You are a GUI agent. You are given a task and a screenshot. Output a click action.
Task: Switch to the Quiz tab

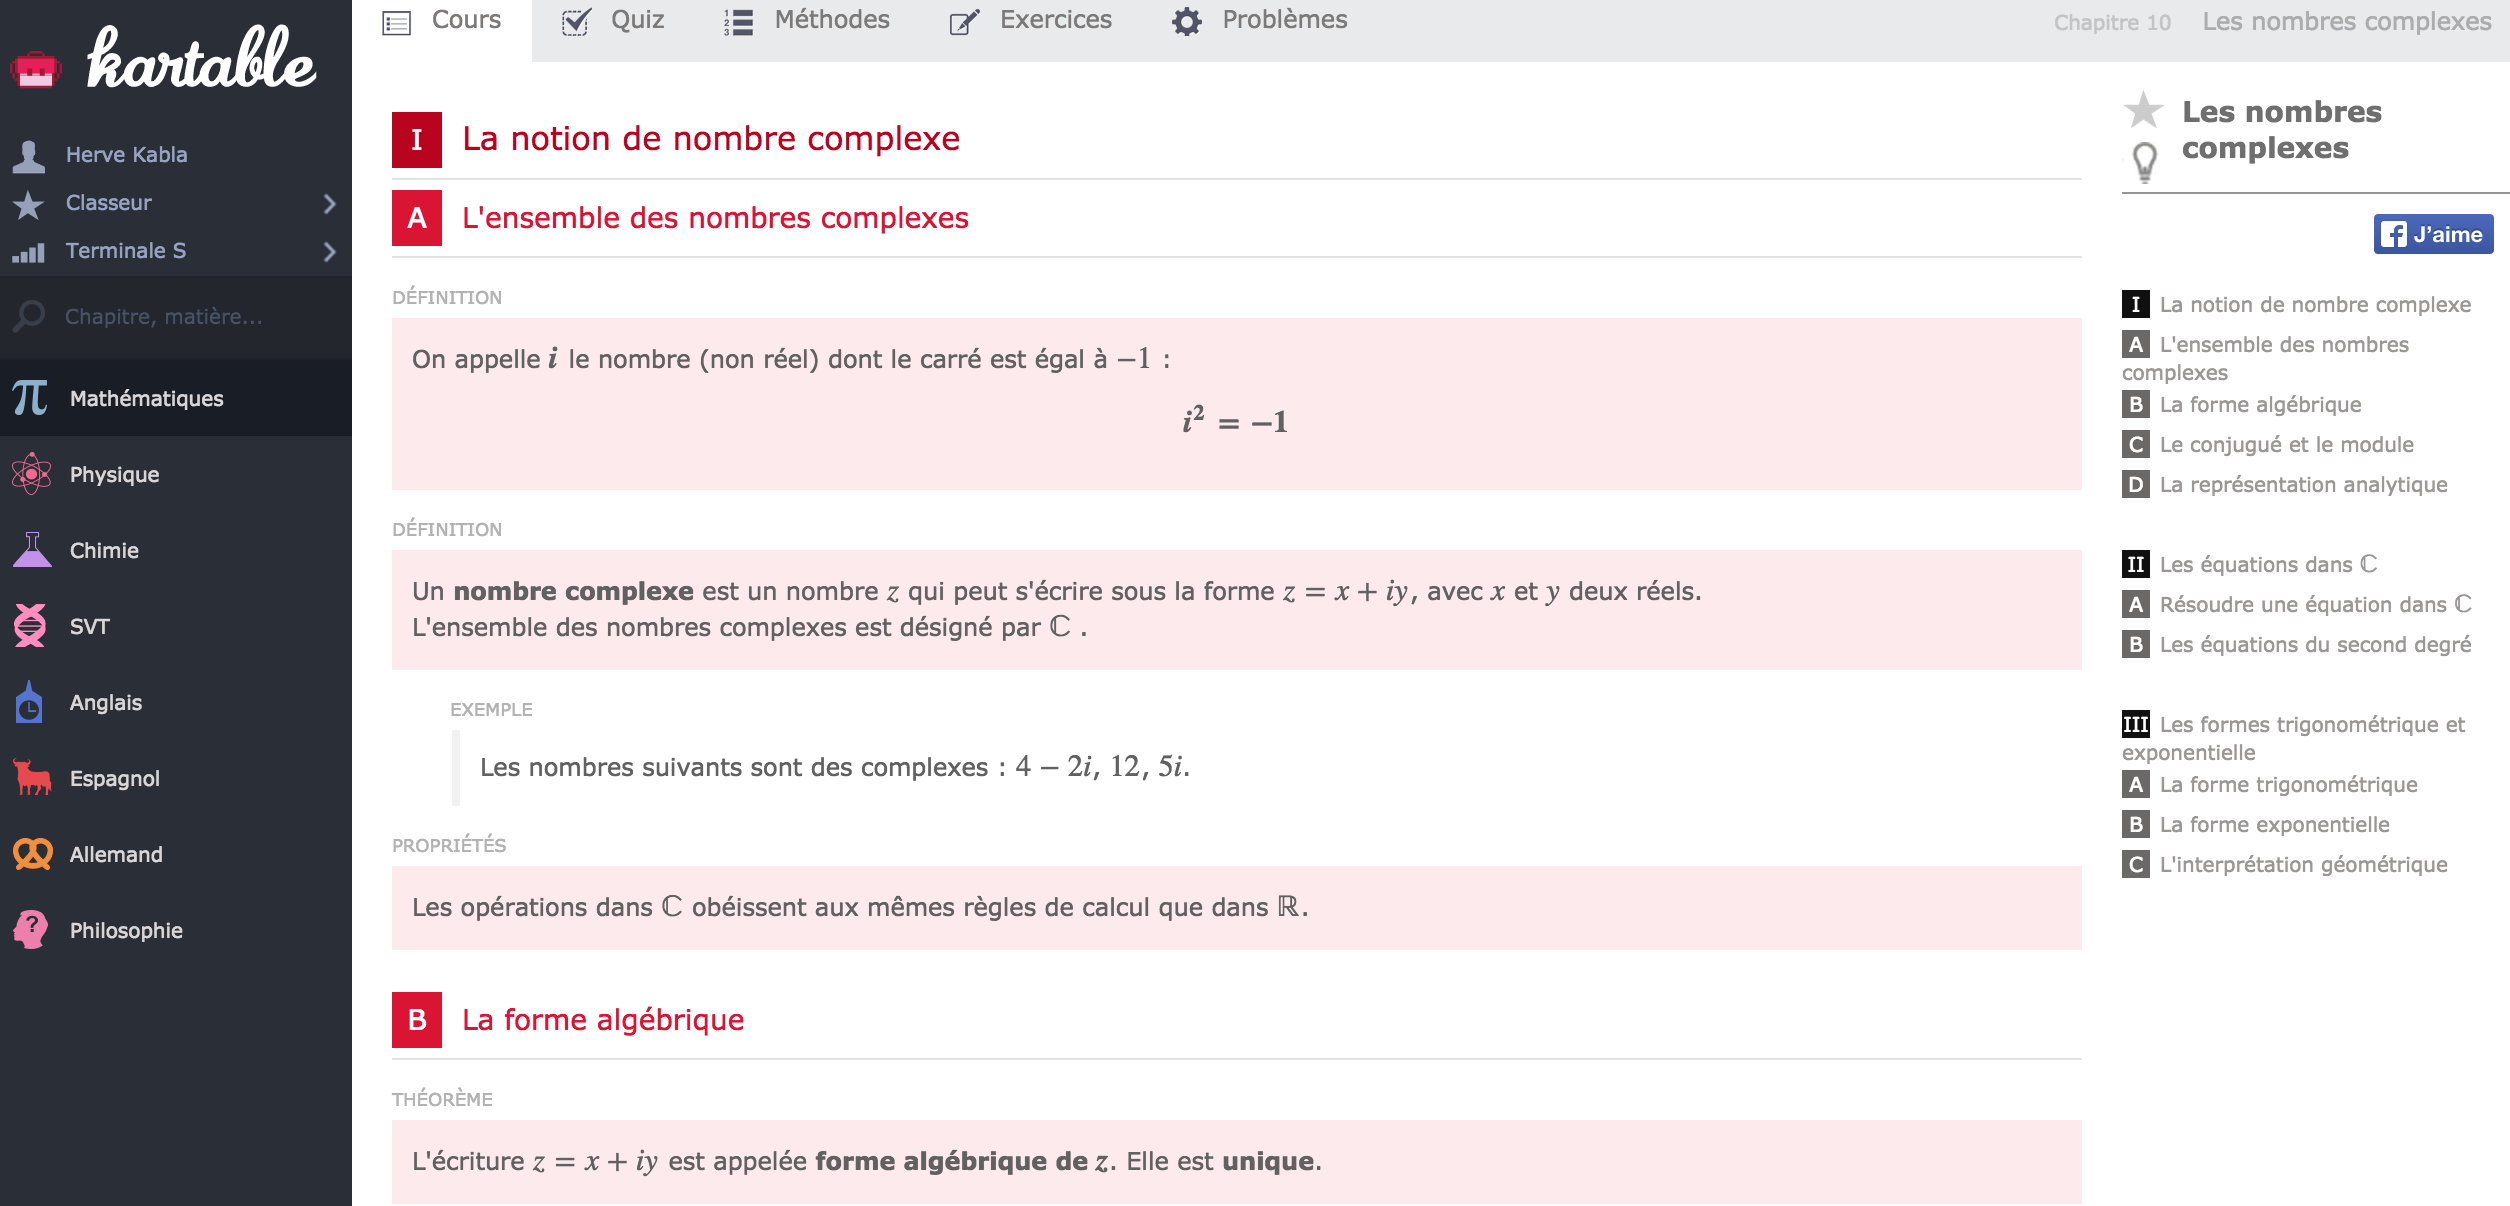(x=613, y=21)
